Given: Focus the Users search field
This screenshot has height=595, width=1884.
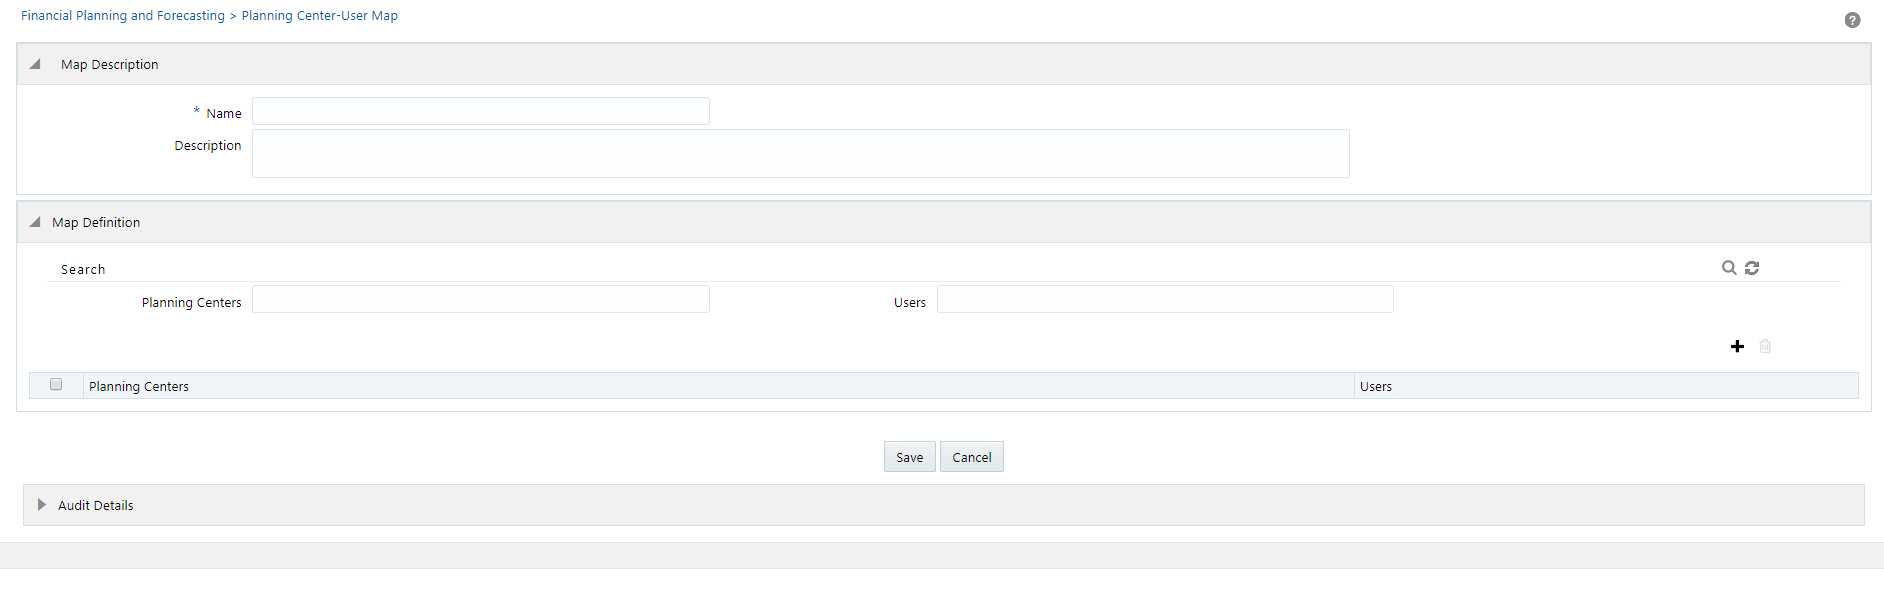Looking at the screenshot, I should coord(1165,299).
